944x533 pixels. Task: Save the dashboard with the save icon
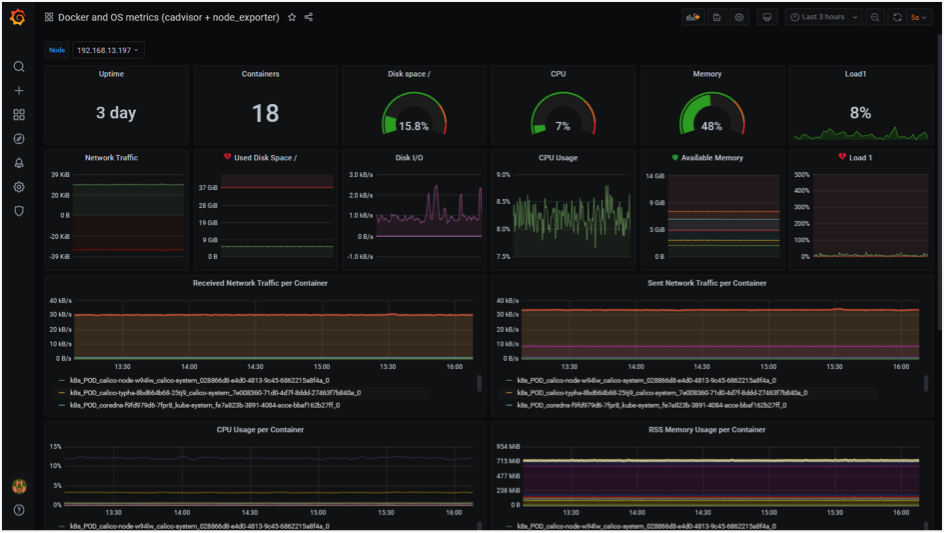click(716, 17)
